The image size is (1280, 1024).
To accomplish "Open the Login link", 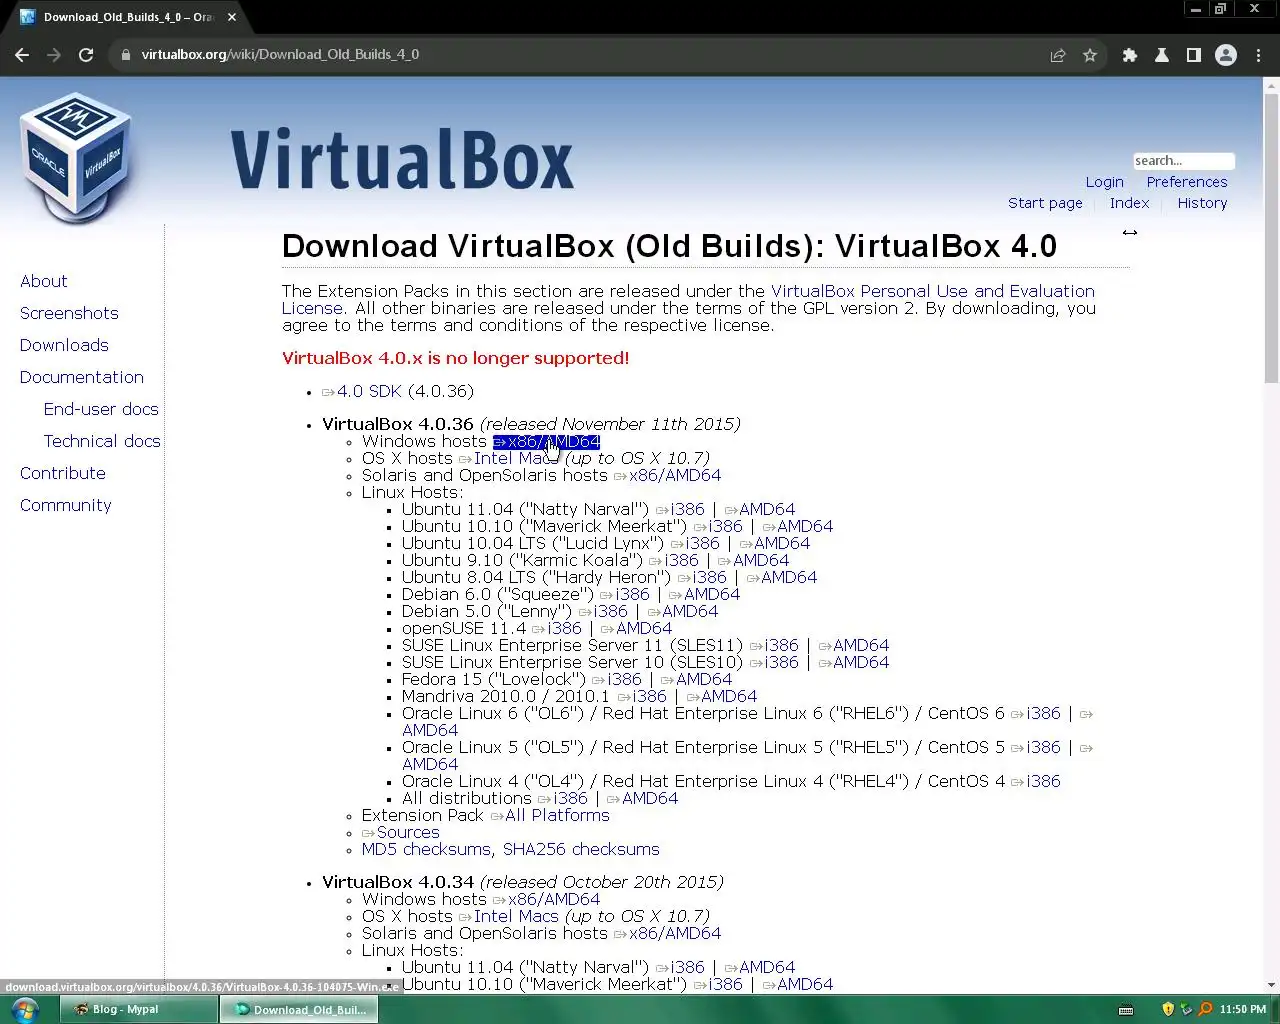I will (1104, 182).
